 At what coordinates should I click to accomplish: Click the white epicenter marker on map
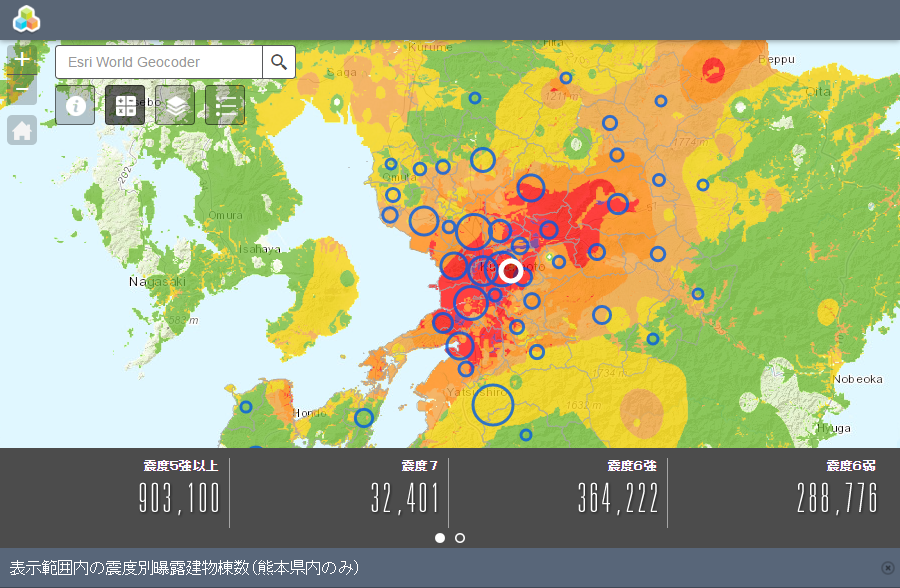pos(511,270)
